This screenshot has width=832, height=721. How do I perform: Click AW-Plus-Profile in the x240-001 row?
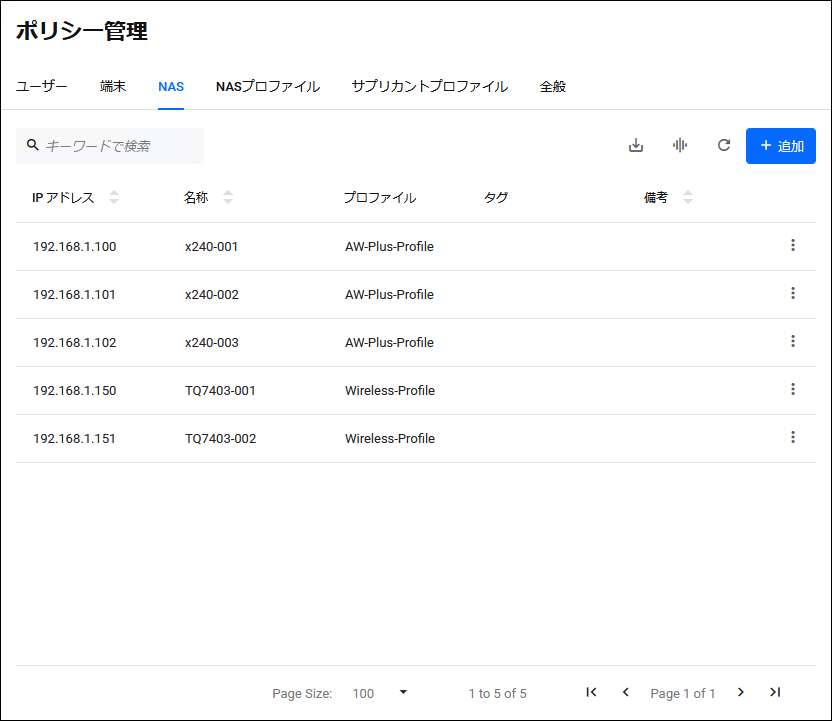point(389,247)
